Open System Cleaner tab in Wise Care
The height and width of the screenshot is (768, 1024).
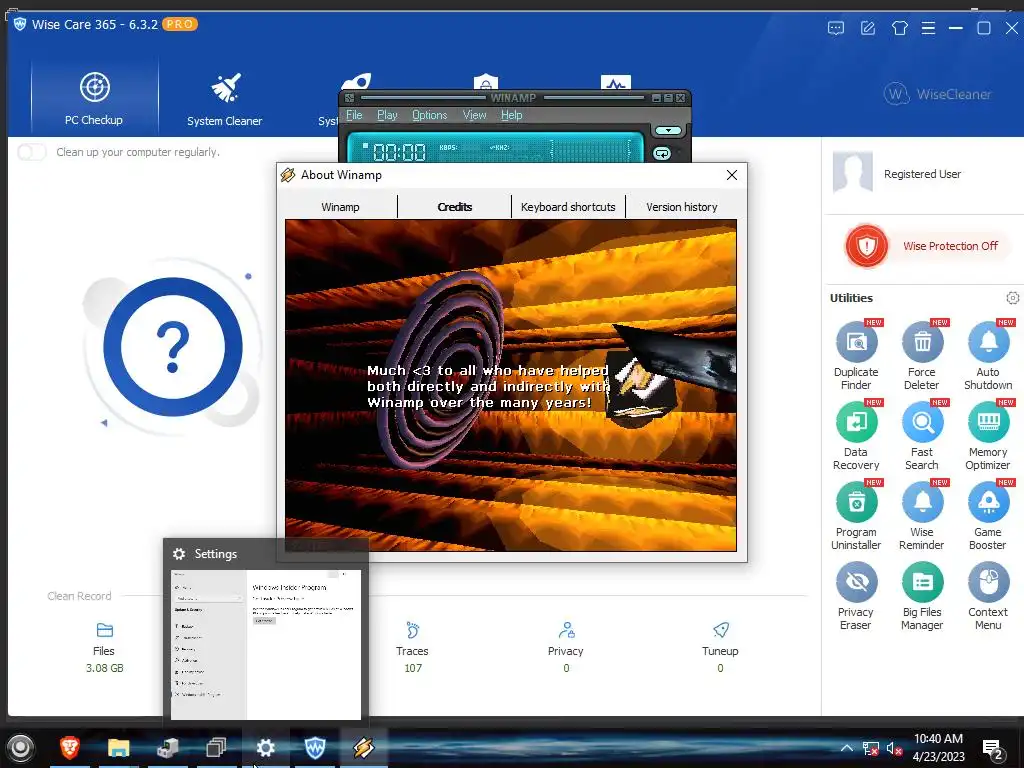tap(225, 98)
